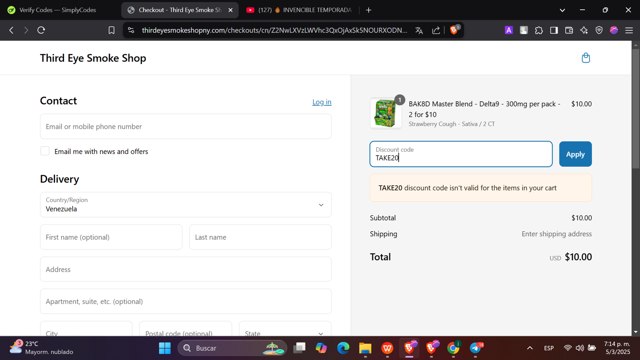This screenshot has height=360, width=640.
Task: Click the BAK8D Master Blend product thumbnail
Action: tap(385, 113)
